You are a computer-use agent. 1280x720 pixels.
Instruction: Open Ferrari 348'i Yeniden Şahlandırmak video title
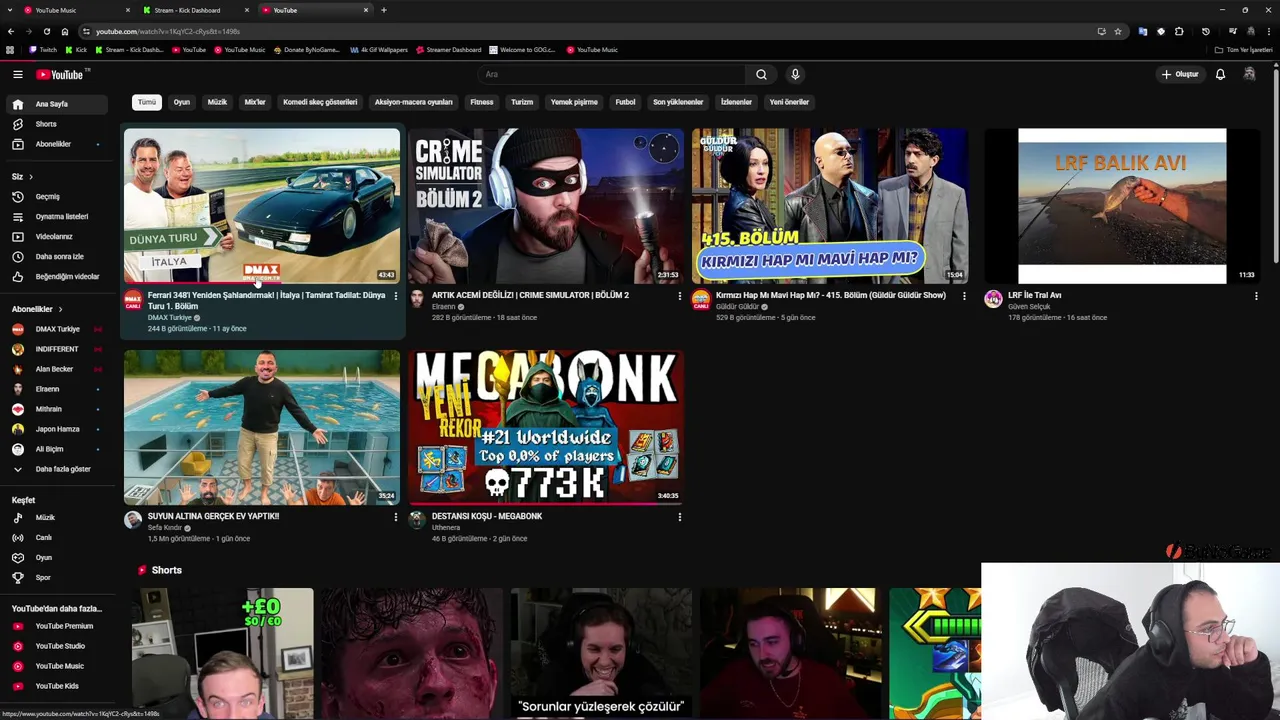click(x=266, y=300)
